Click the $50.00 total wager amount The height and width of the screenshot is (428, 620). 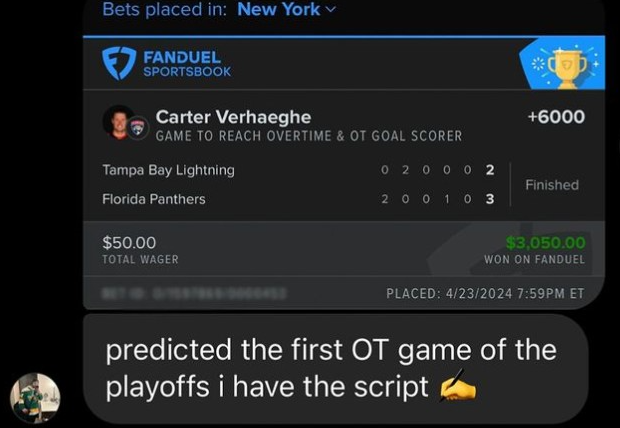click(131, 242)
